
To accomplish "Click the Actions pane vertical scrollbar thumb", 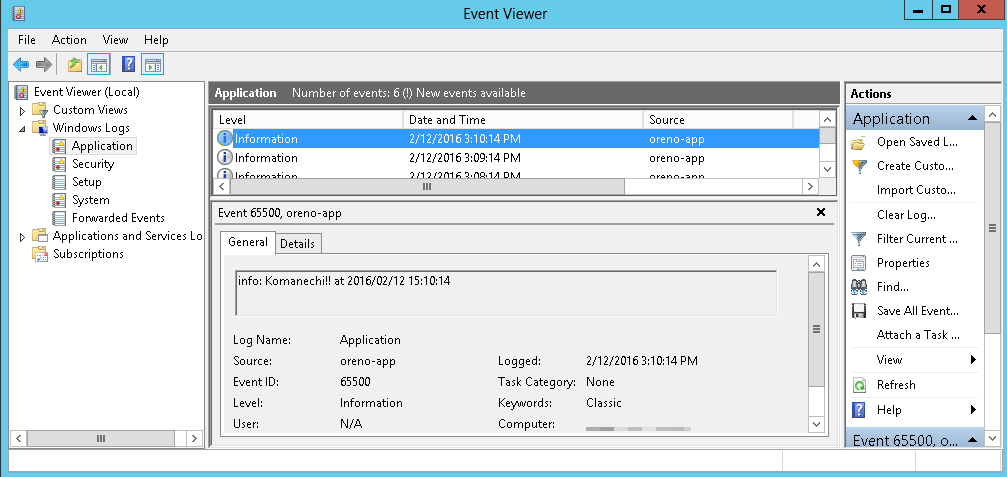I will point(992,228).
